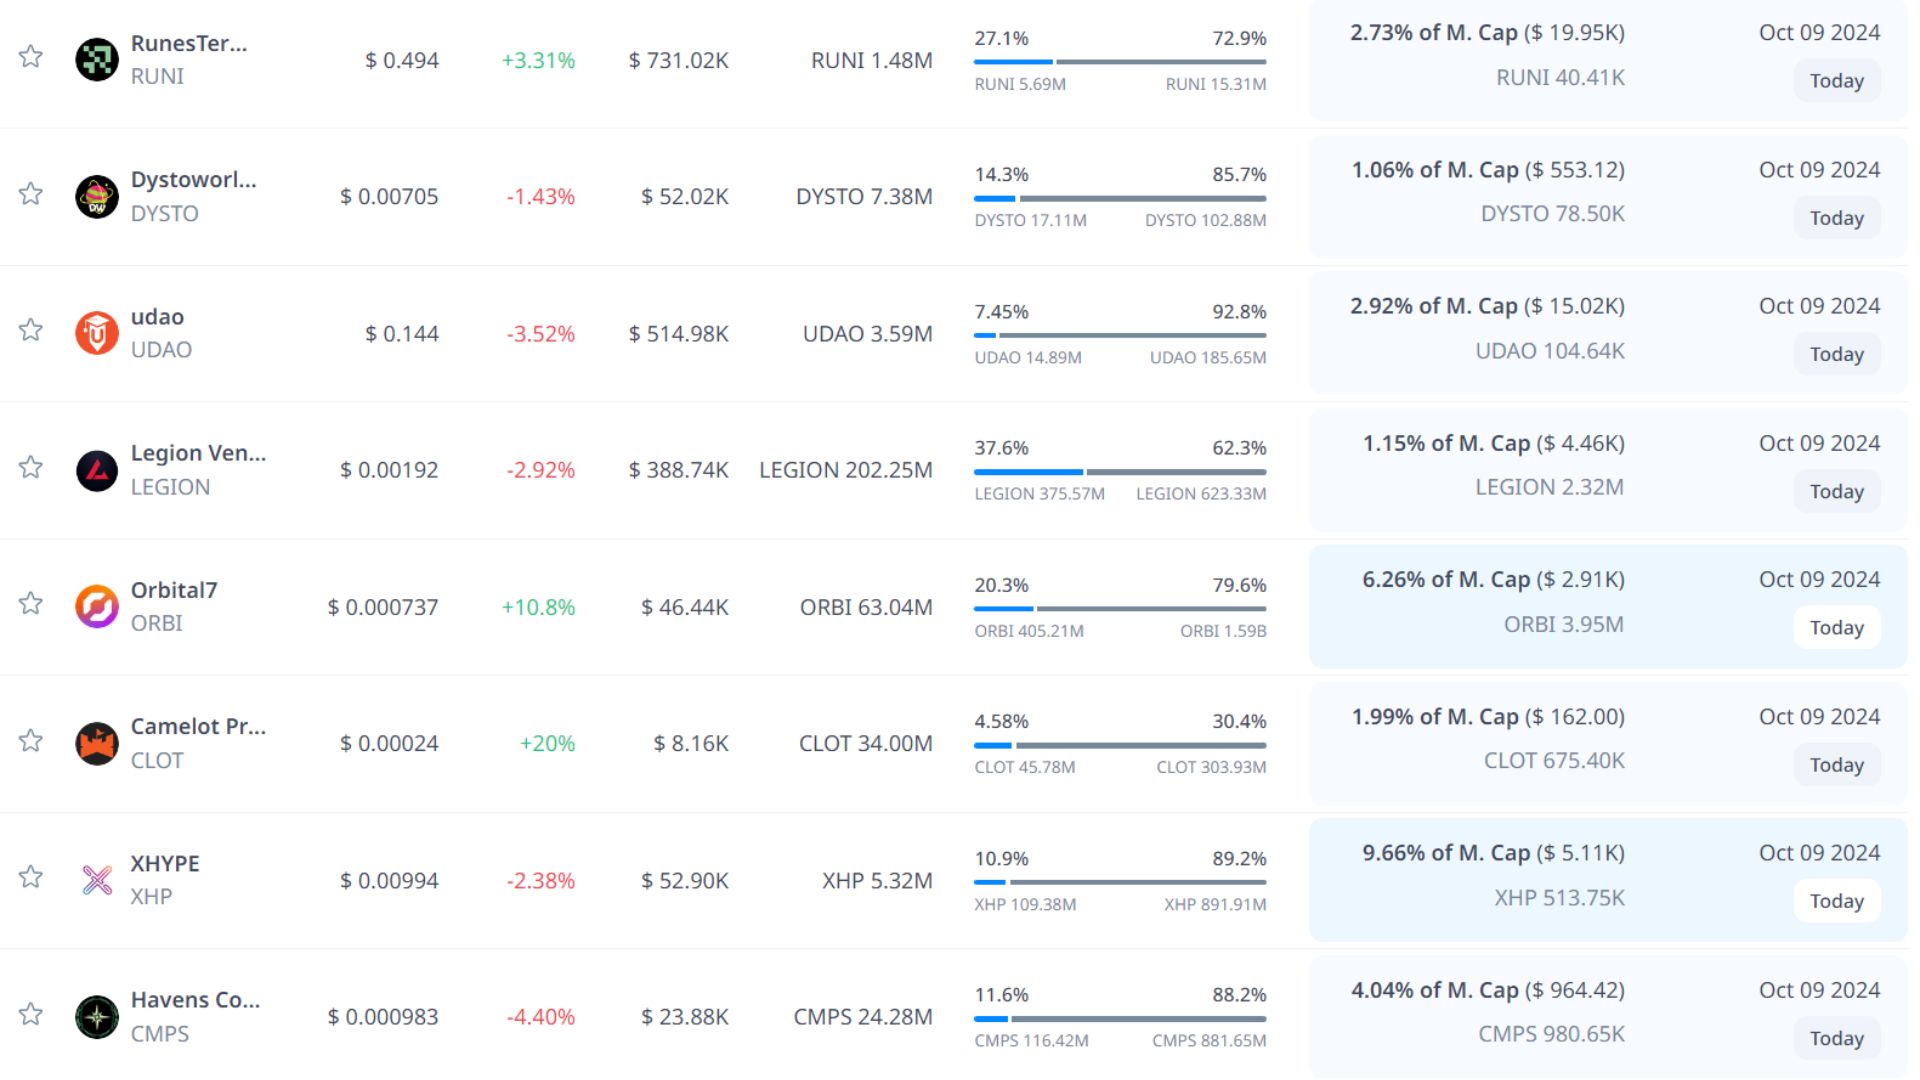The image size is (1920, 1080).
Task: Open the Havens Co... token name
Action: tap(195, 1000)
